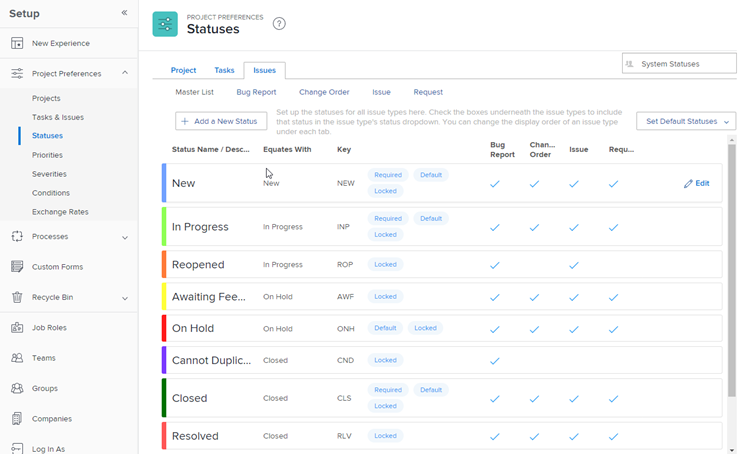Toggle Change Order checkmark for On Hold status
Viewport: 750px width, 454px height.
click(534, 328)
